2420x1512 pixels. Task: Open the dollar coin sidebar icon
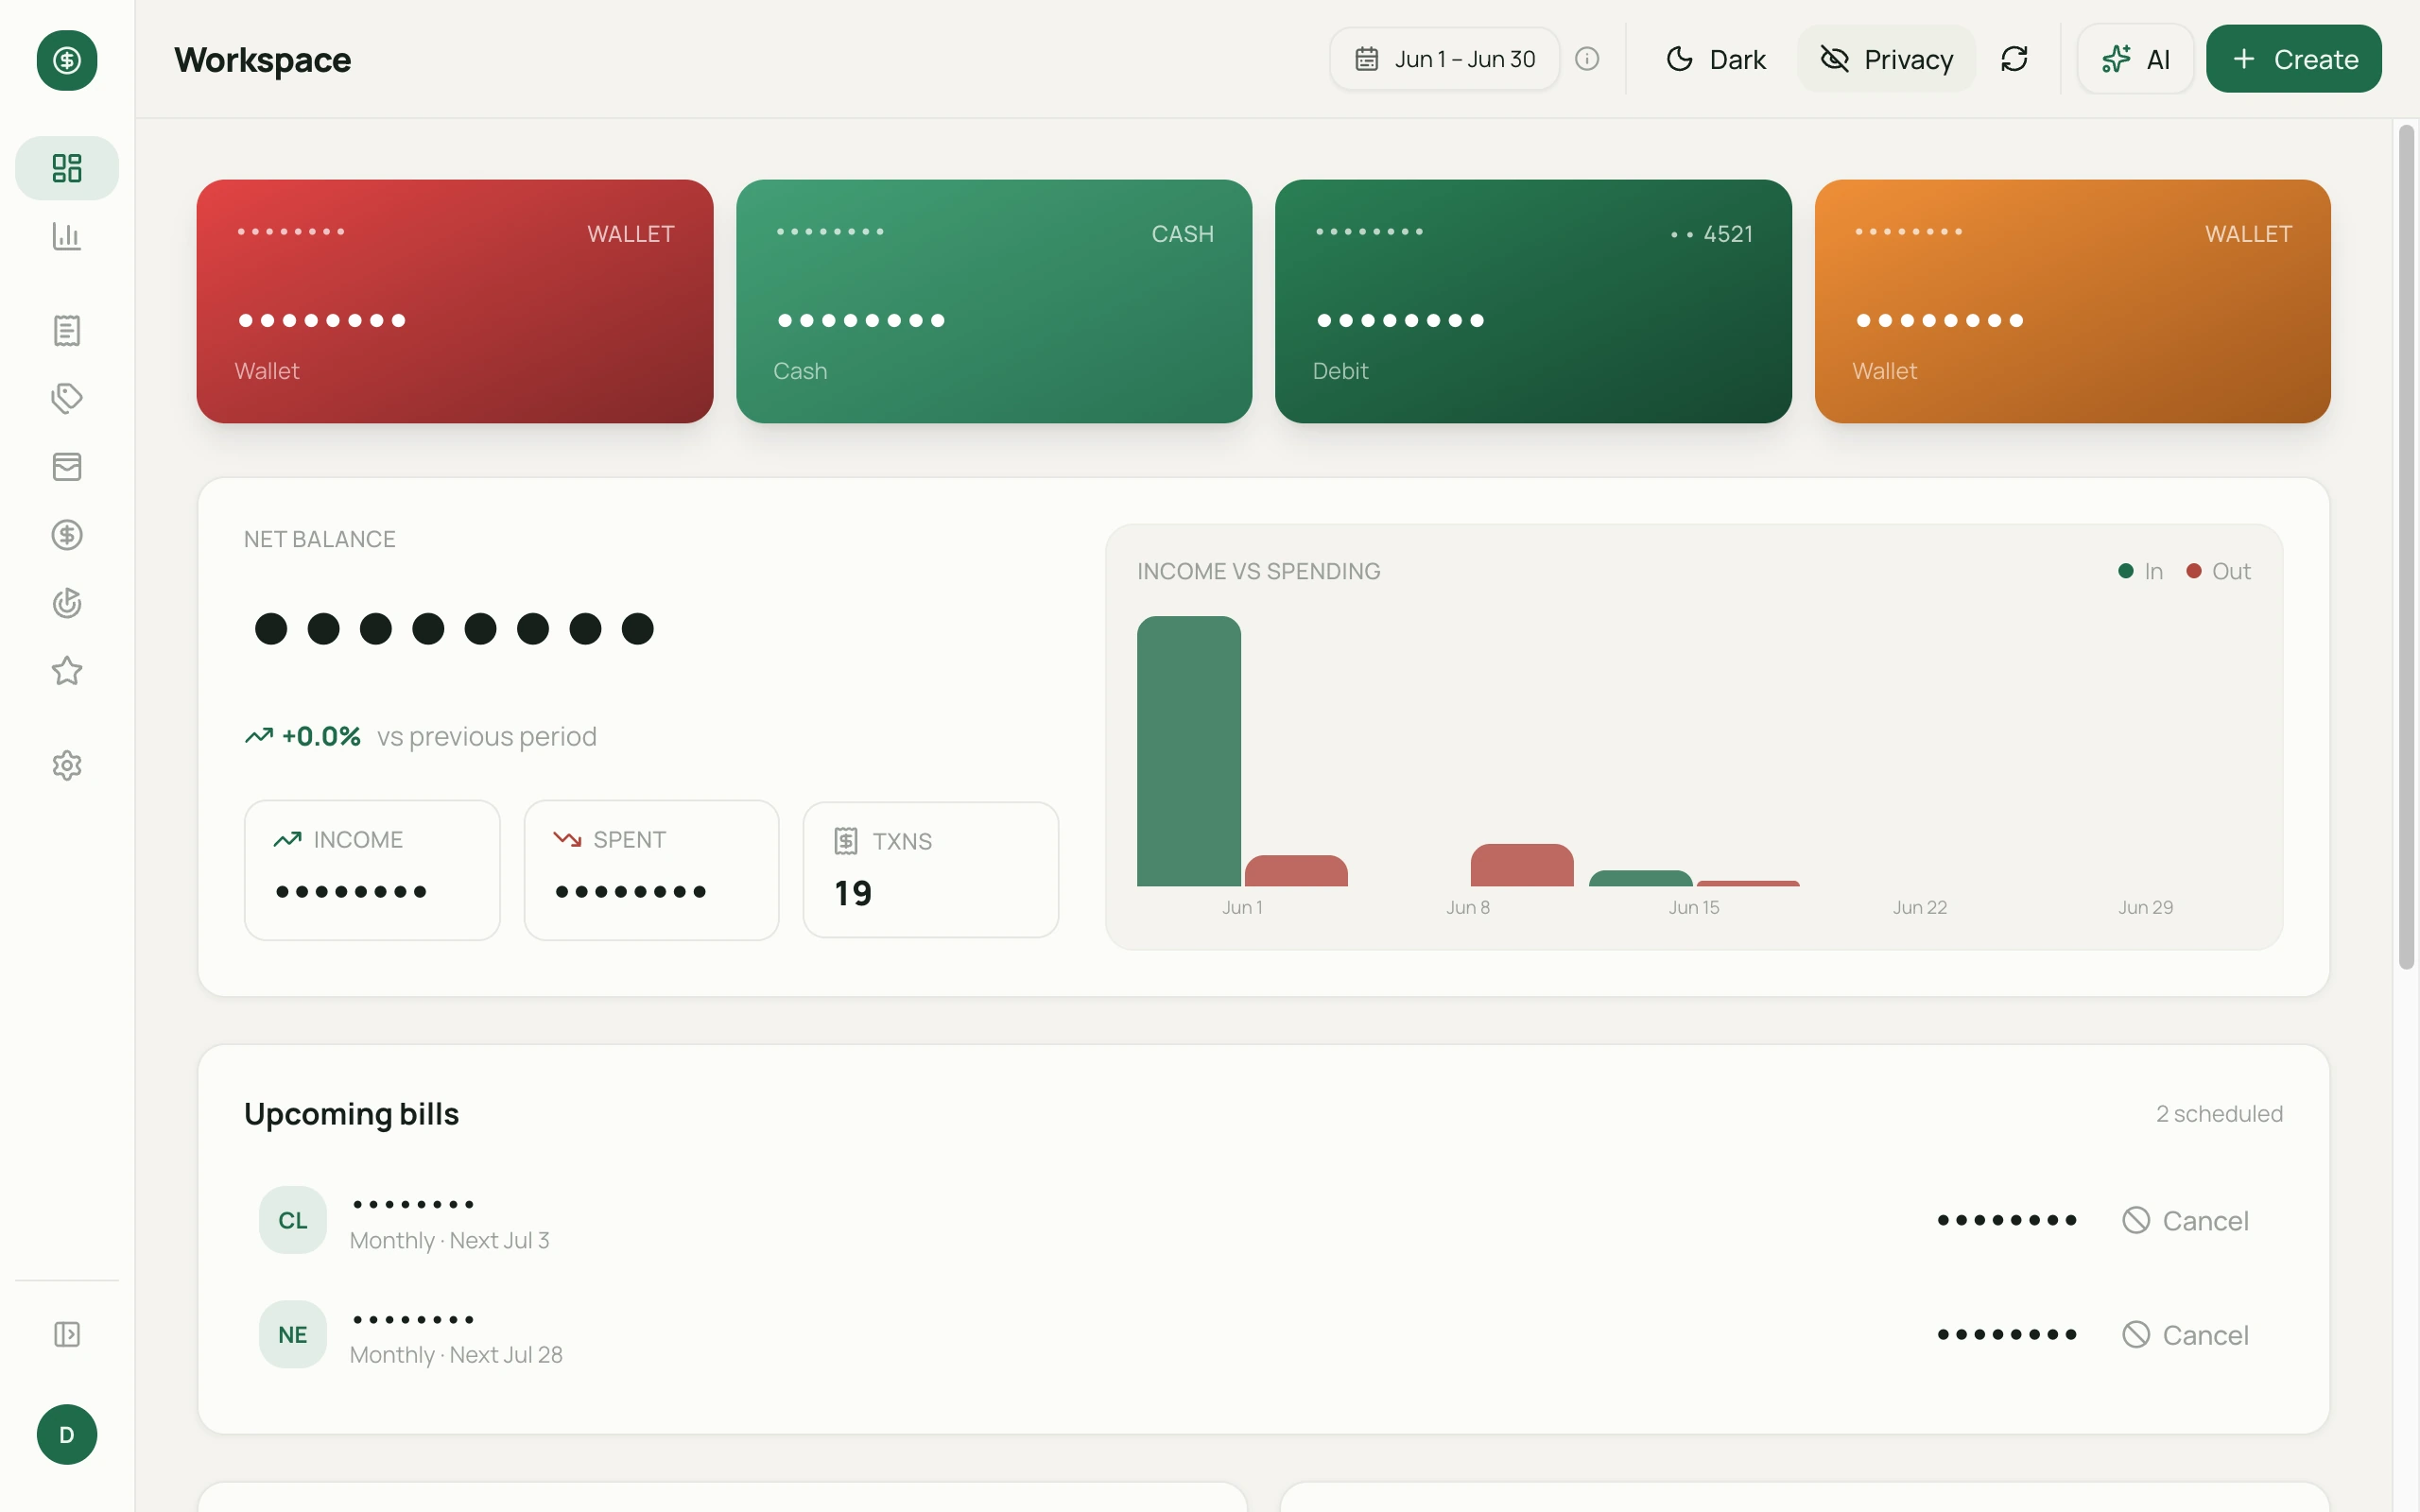67,535
